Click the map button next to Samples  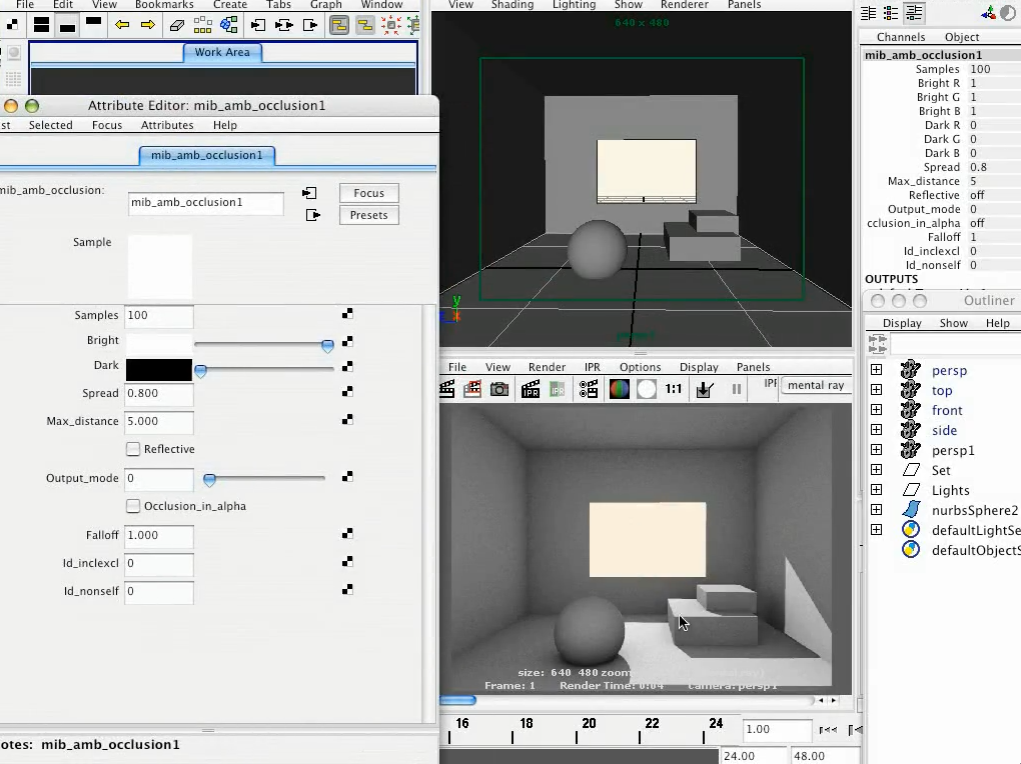point(347,314)
